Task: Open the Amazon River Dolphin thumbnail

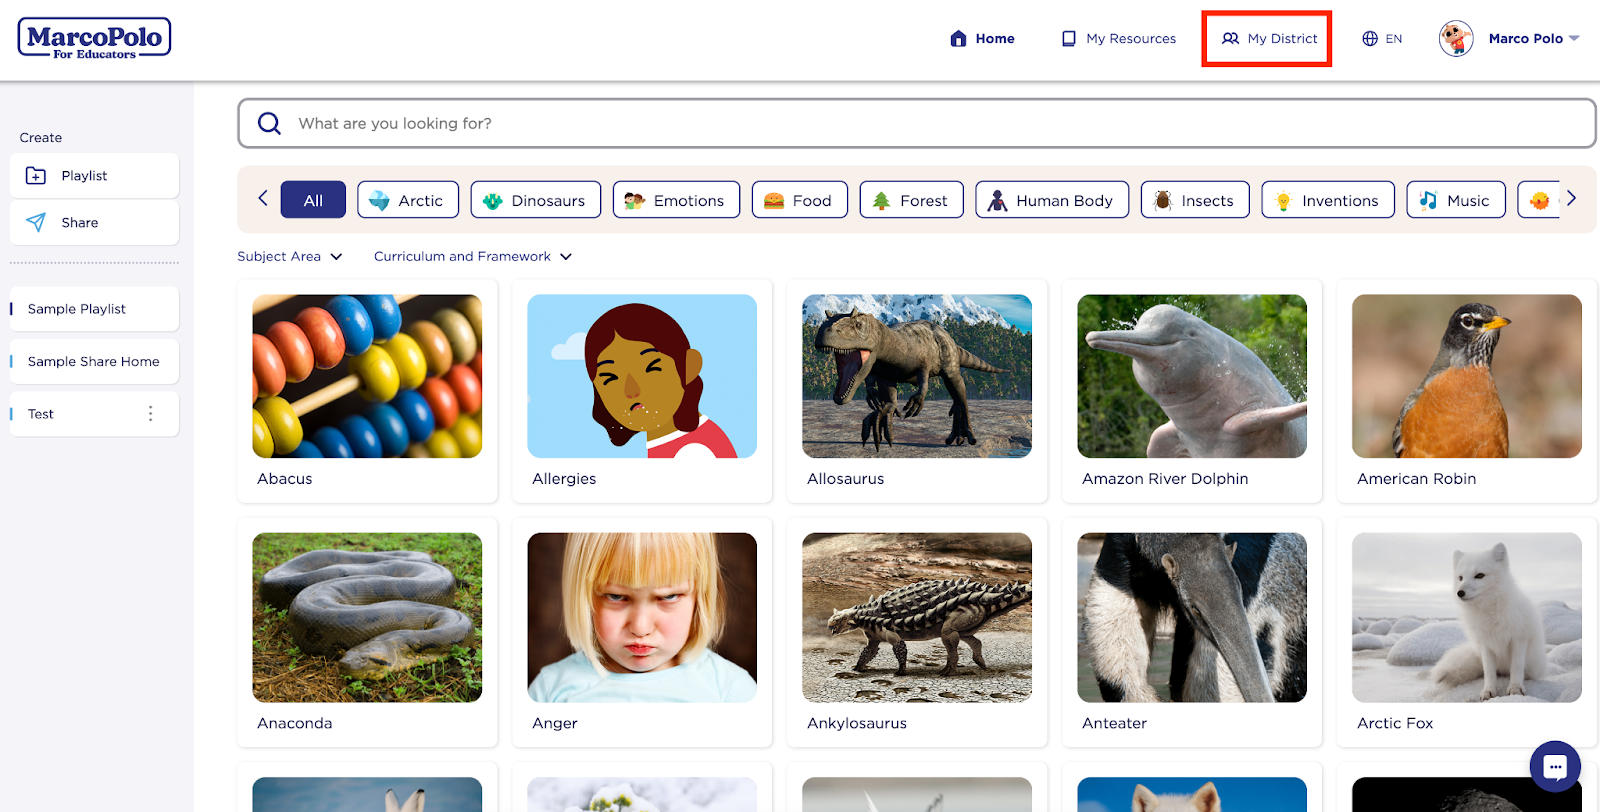Action: point(1192,376)
